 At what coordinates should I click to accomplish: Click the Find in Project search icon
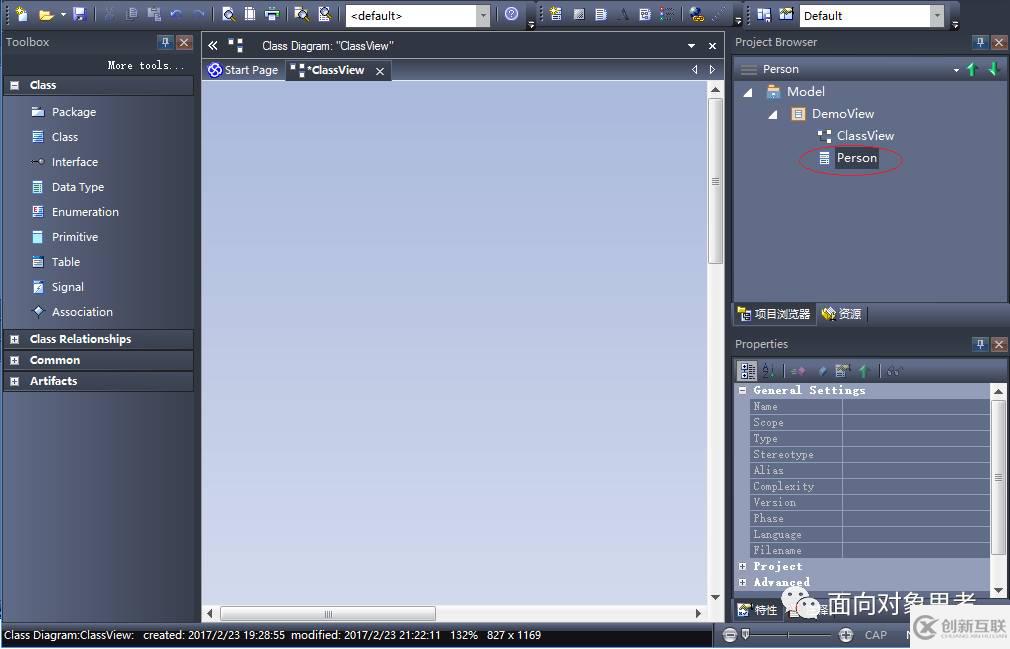(301, 14)
